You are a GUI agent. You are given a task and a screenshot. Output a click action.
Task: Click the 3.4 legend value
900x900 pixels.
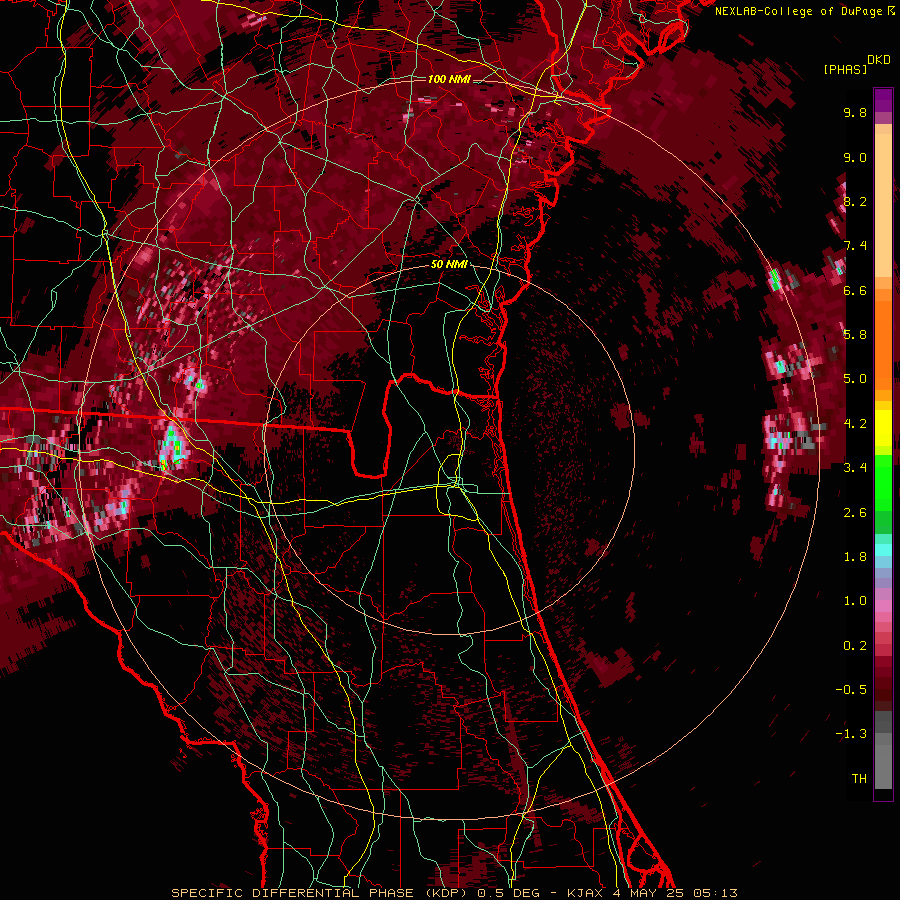855,468
